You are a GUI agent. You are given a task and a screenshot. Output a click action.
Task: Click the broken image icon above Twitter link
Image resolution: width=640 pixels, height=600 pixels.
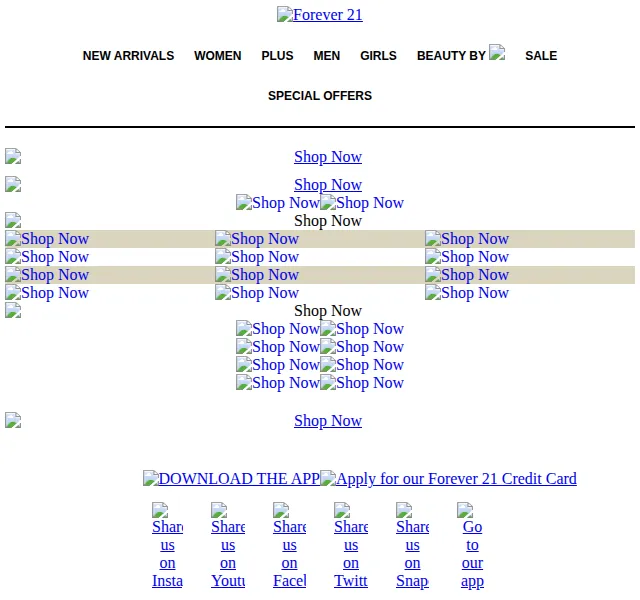[x=342, y=510]
